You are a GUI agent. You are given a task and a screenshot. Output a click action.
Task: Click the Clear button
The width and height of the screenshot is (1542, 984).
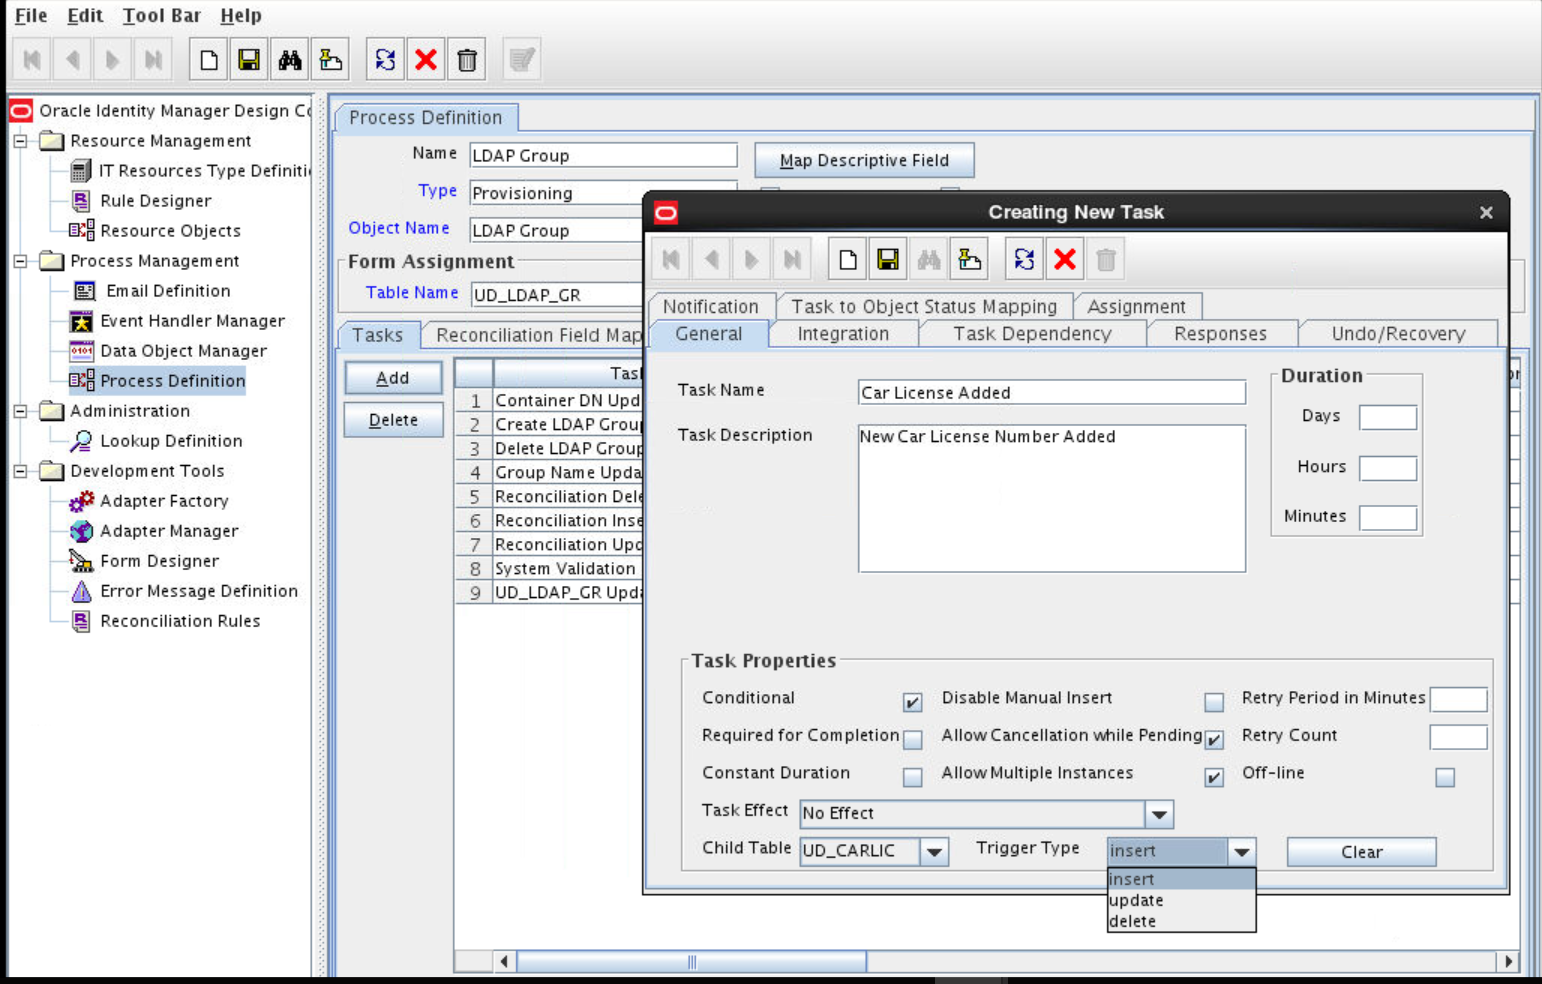click(1361, 852)
